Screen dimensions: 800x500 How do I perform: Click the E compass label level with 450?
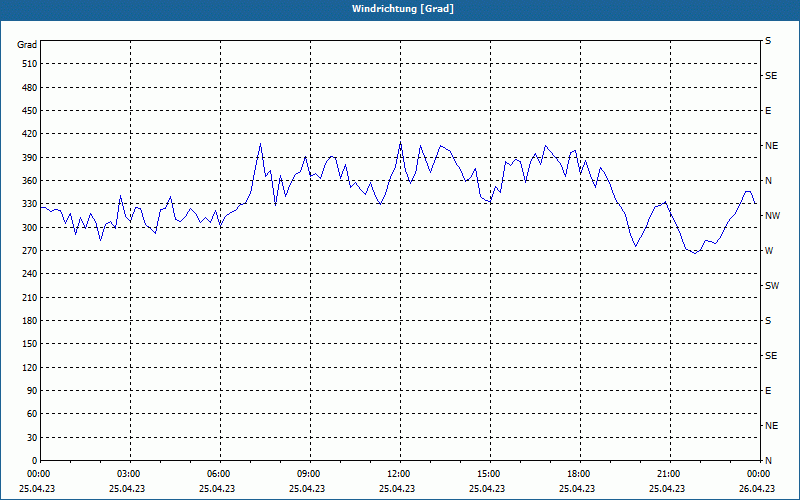click(768, 111)
